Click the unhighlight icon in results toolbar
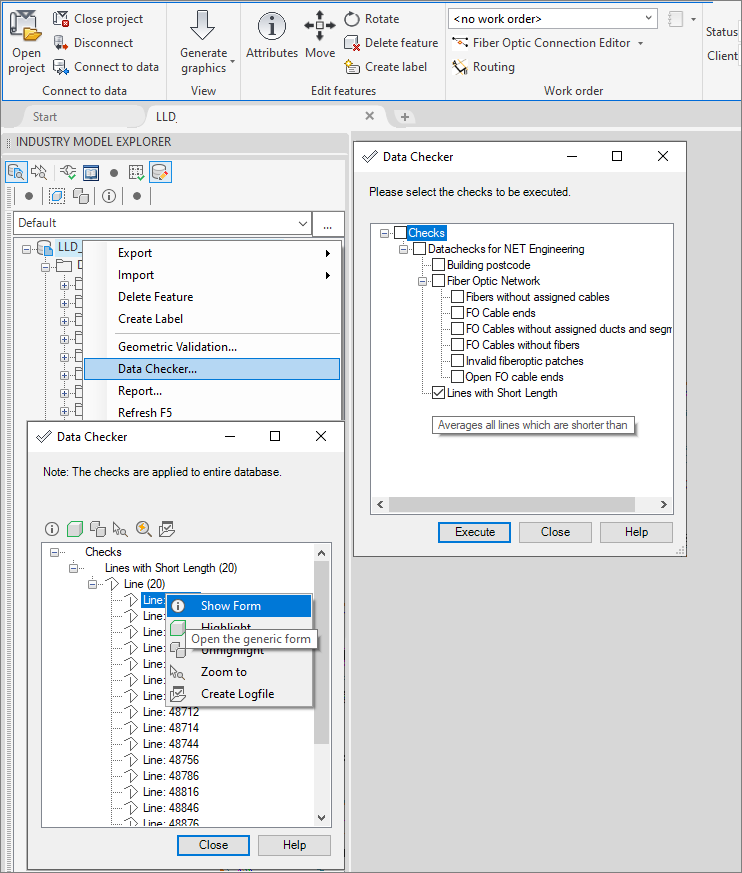The image size is (742, 873). tap(98, 529)
